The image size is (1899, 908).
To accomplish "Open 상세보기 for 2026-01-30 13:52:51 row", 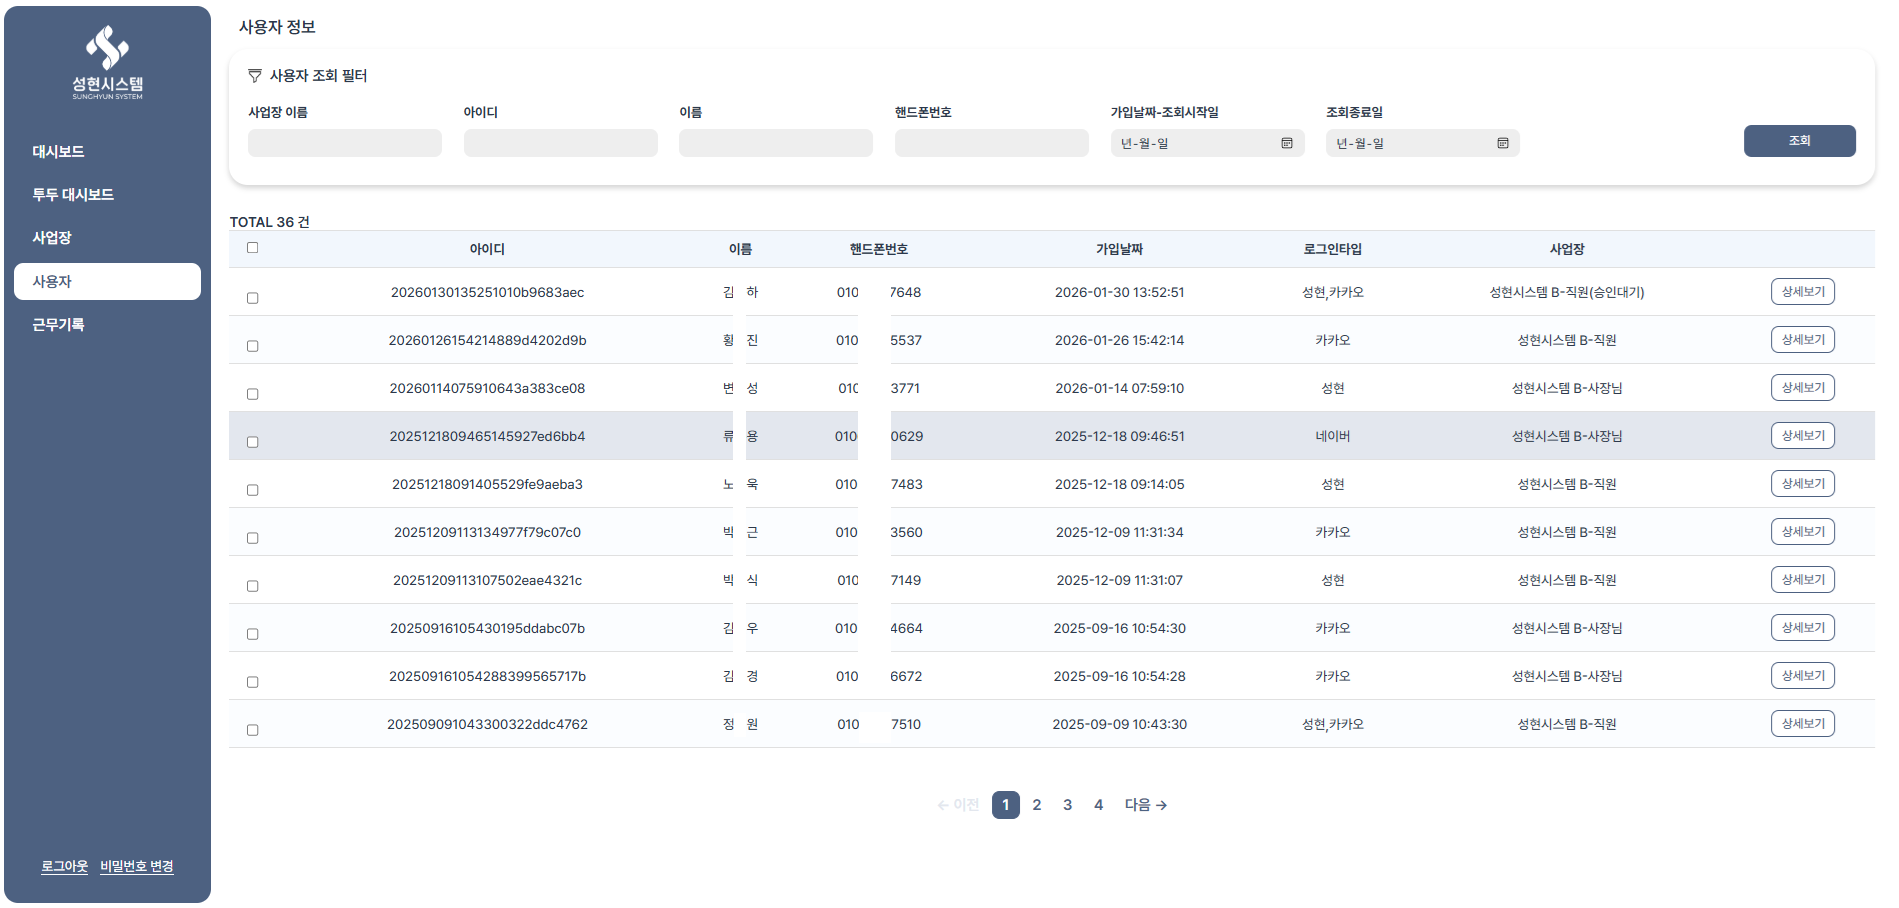I will (x=1803, y=292).
